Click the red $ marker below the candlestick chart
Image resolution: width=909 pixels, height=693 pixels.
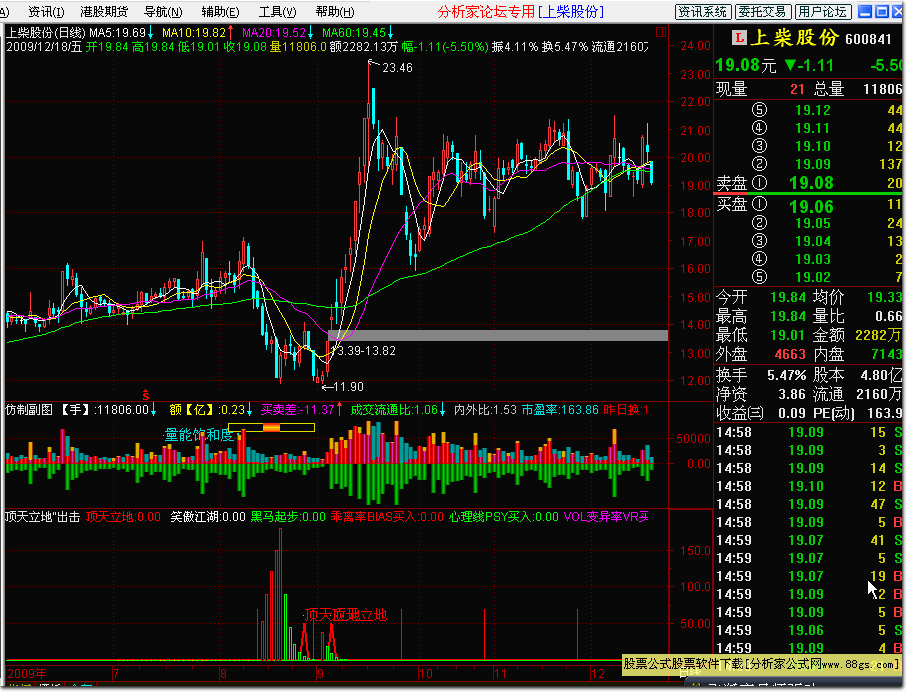pyautogui.click(x=146, y=395)
